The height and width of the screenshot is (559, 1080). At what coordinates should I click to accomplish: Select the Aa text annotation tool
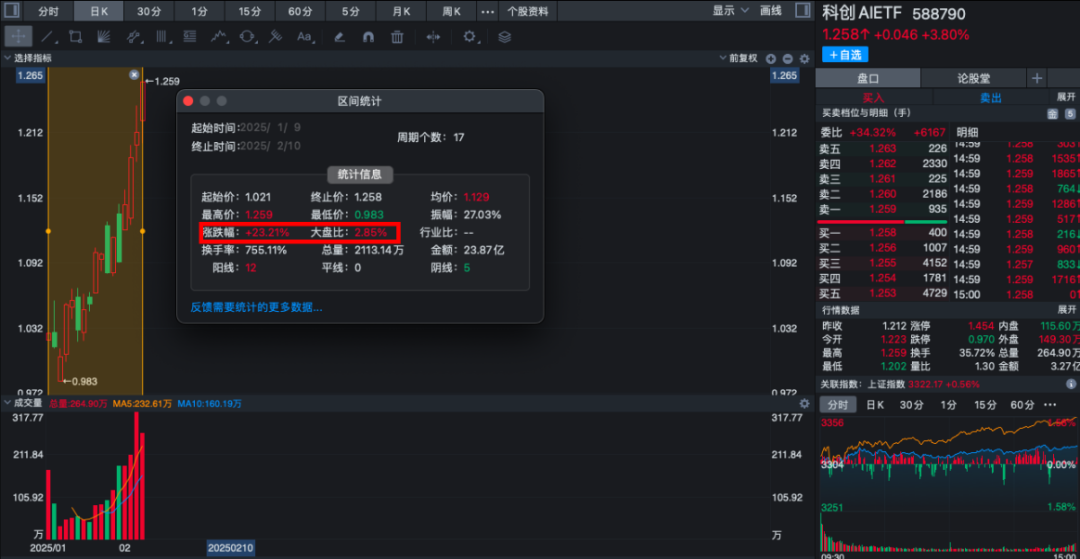[305, 37]
